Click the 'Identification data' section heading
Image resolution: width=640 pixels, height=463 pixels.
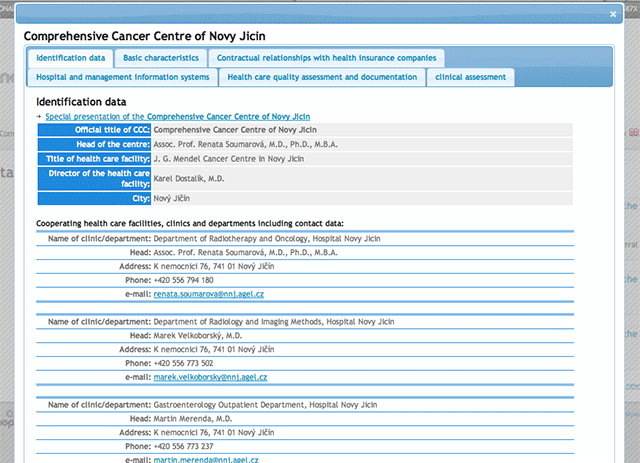[81, 102]
